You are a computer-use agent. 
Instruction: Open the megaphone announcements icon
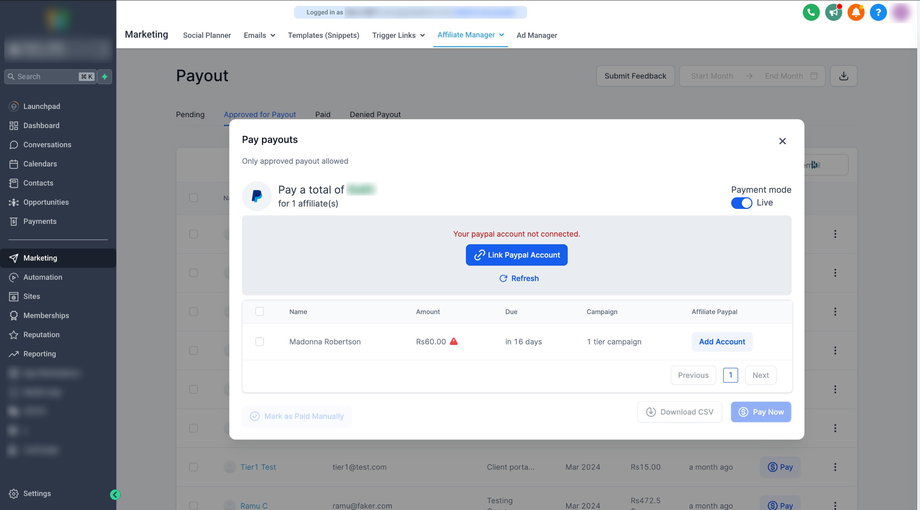(833, 12)
